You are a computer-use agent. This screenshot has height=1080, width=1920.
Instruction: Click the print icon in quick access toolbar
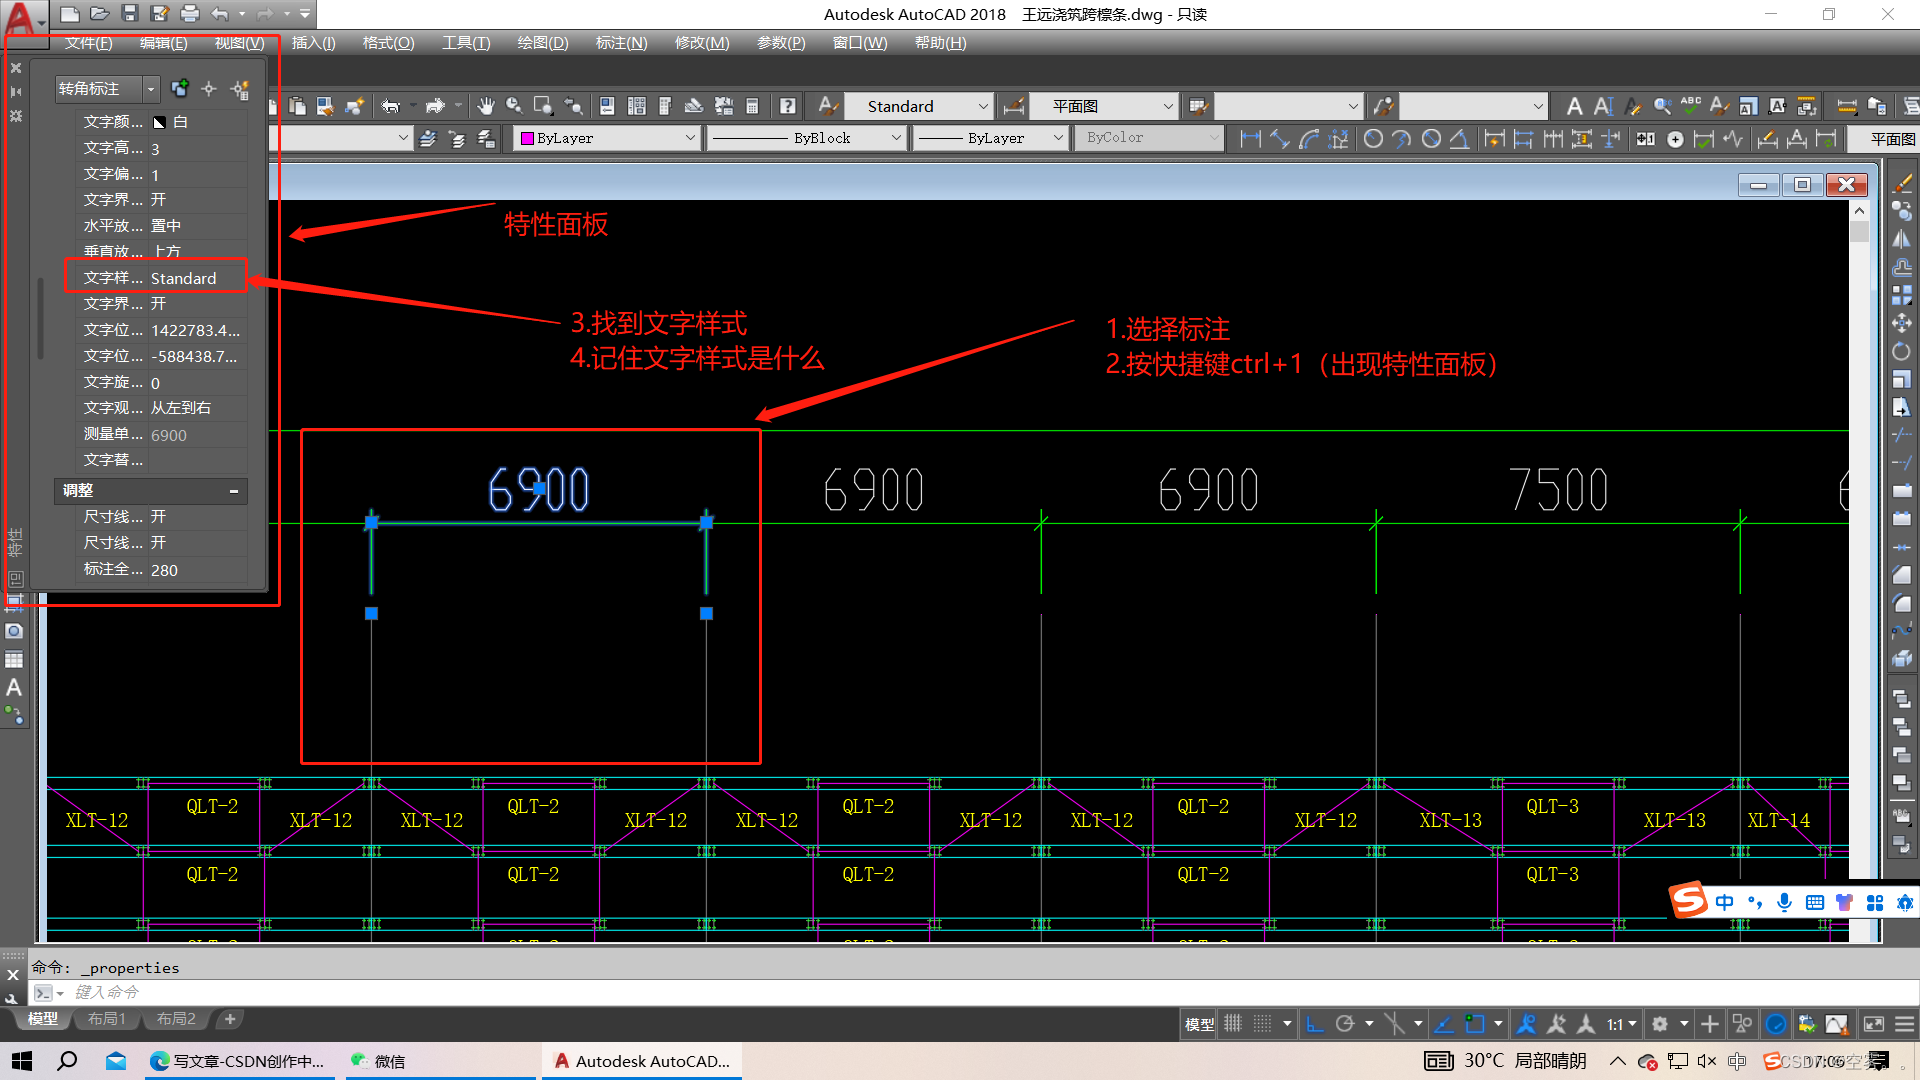(x=190, y=14)
